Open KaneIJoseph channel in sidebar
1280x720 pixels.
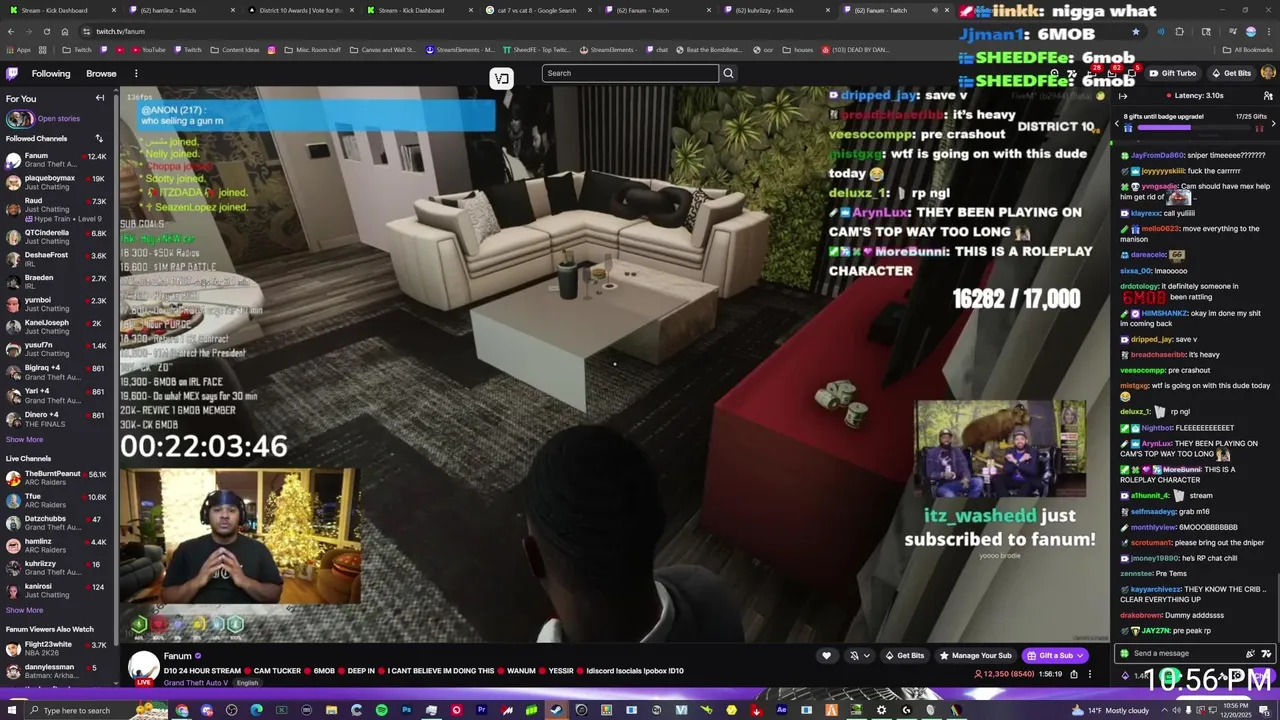tap(56, 327)
